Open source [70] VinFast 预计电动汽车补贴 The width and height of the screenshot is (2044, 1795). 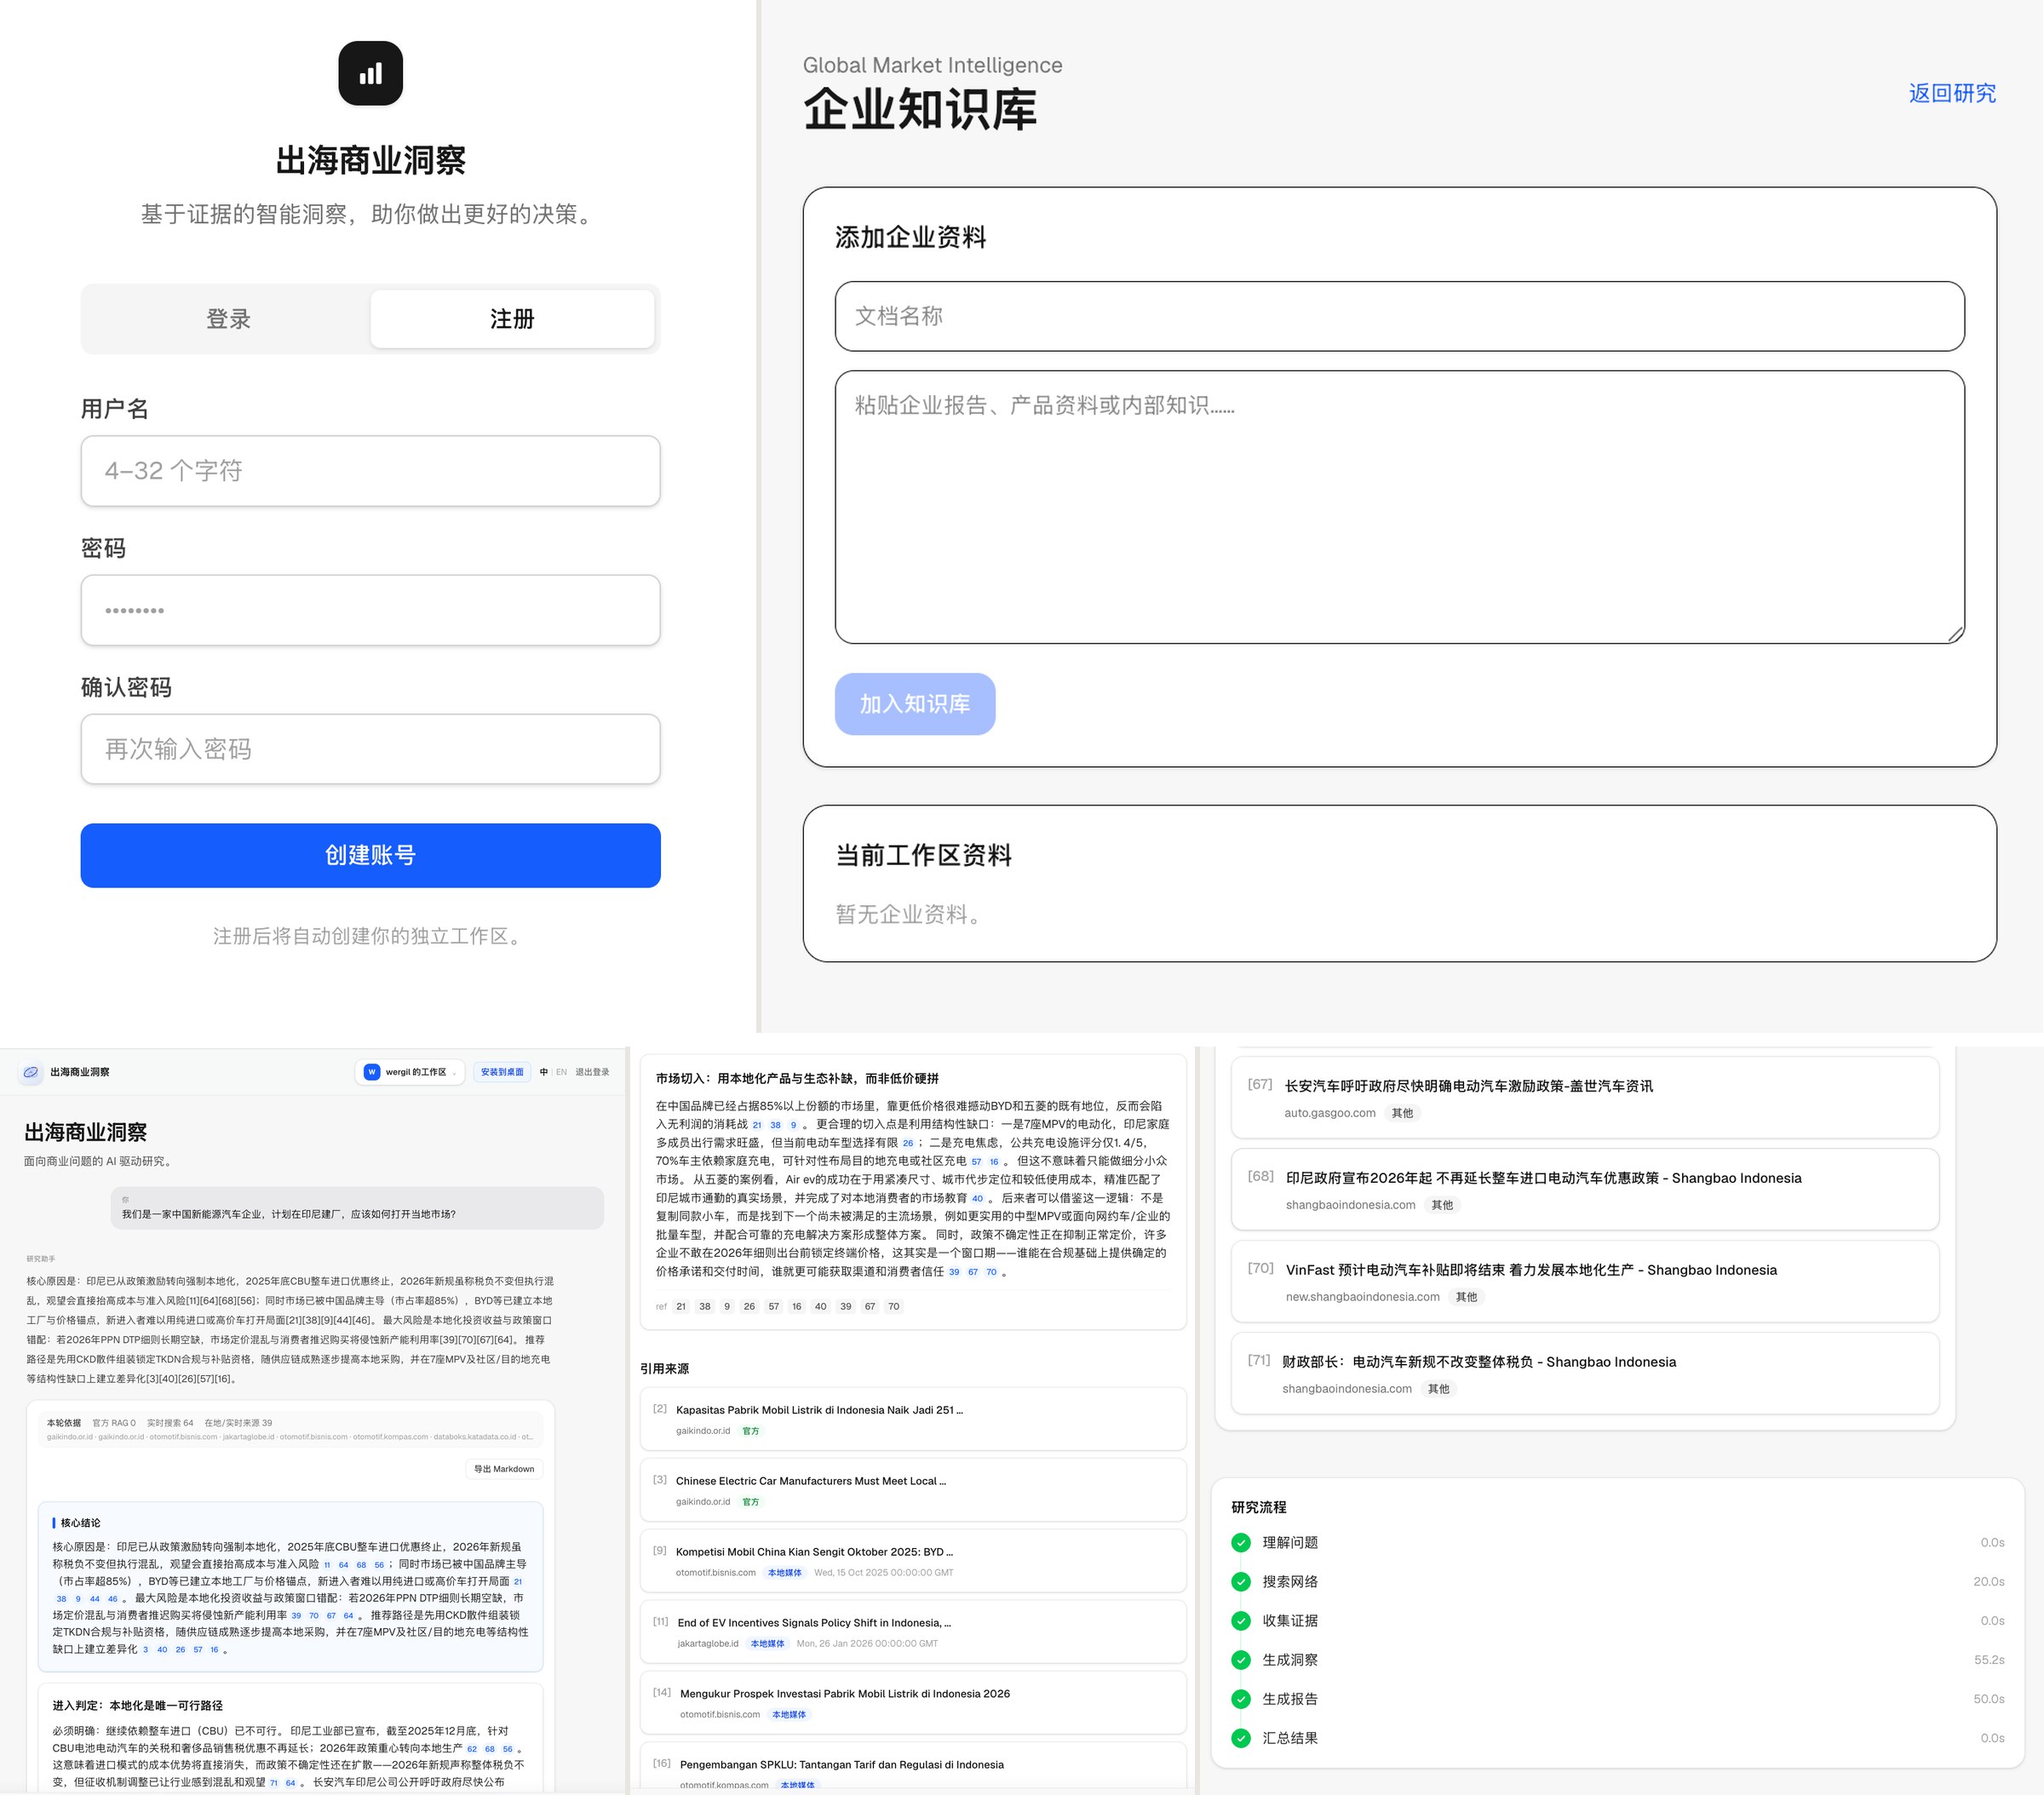coord(1585,1281)
